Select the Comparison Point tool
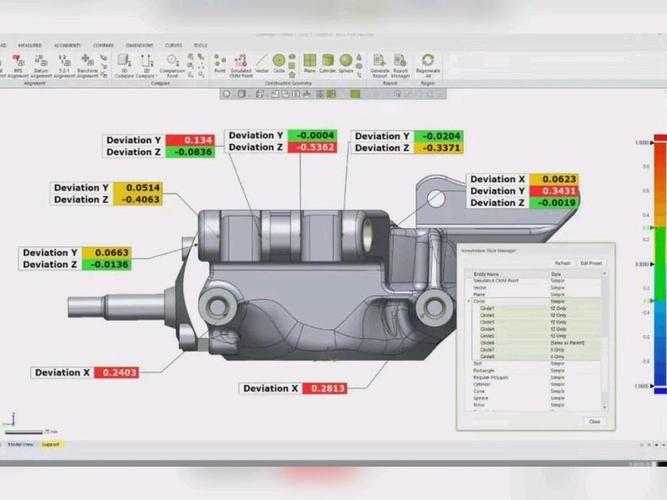The image size is (667, 500). point(172,66)
